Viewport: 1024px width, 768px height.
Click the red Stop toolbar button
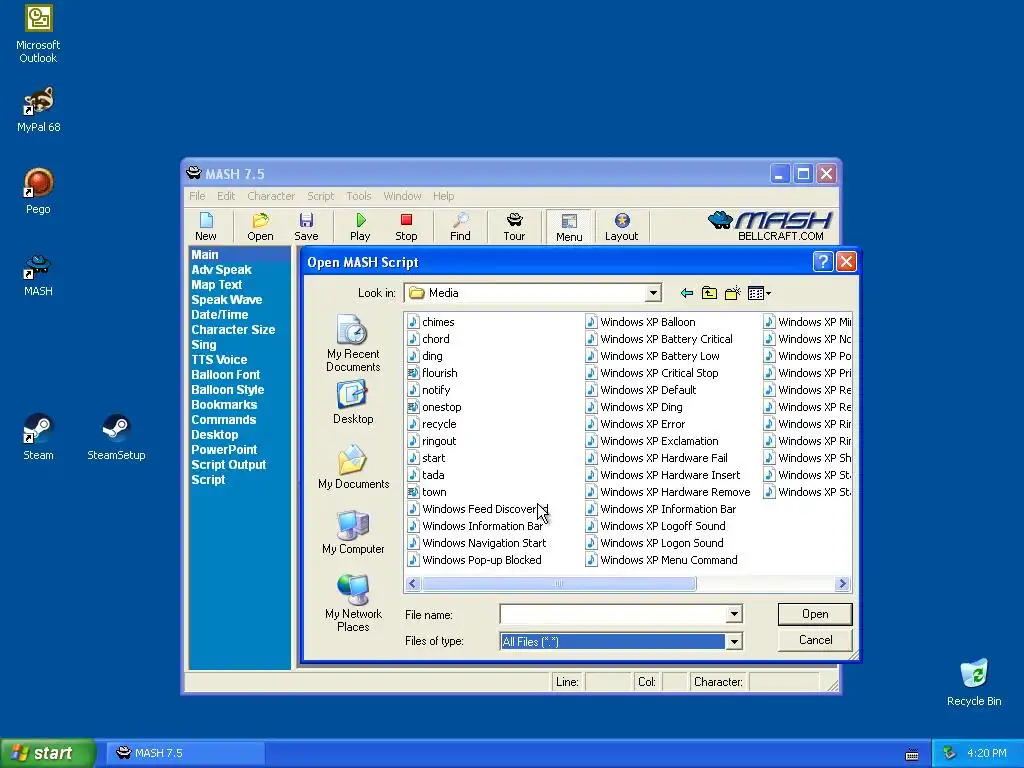click(x=406, y=226)
